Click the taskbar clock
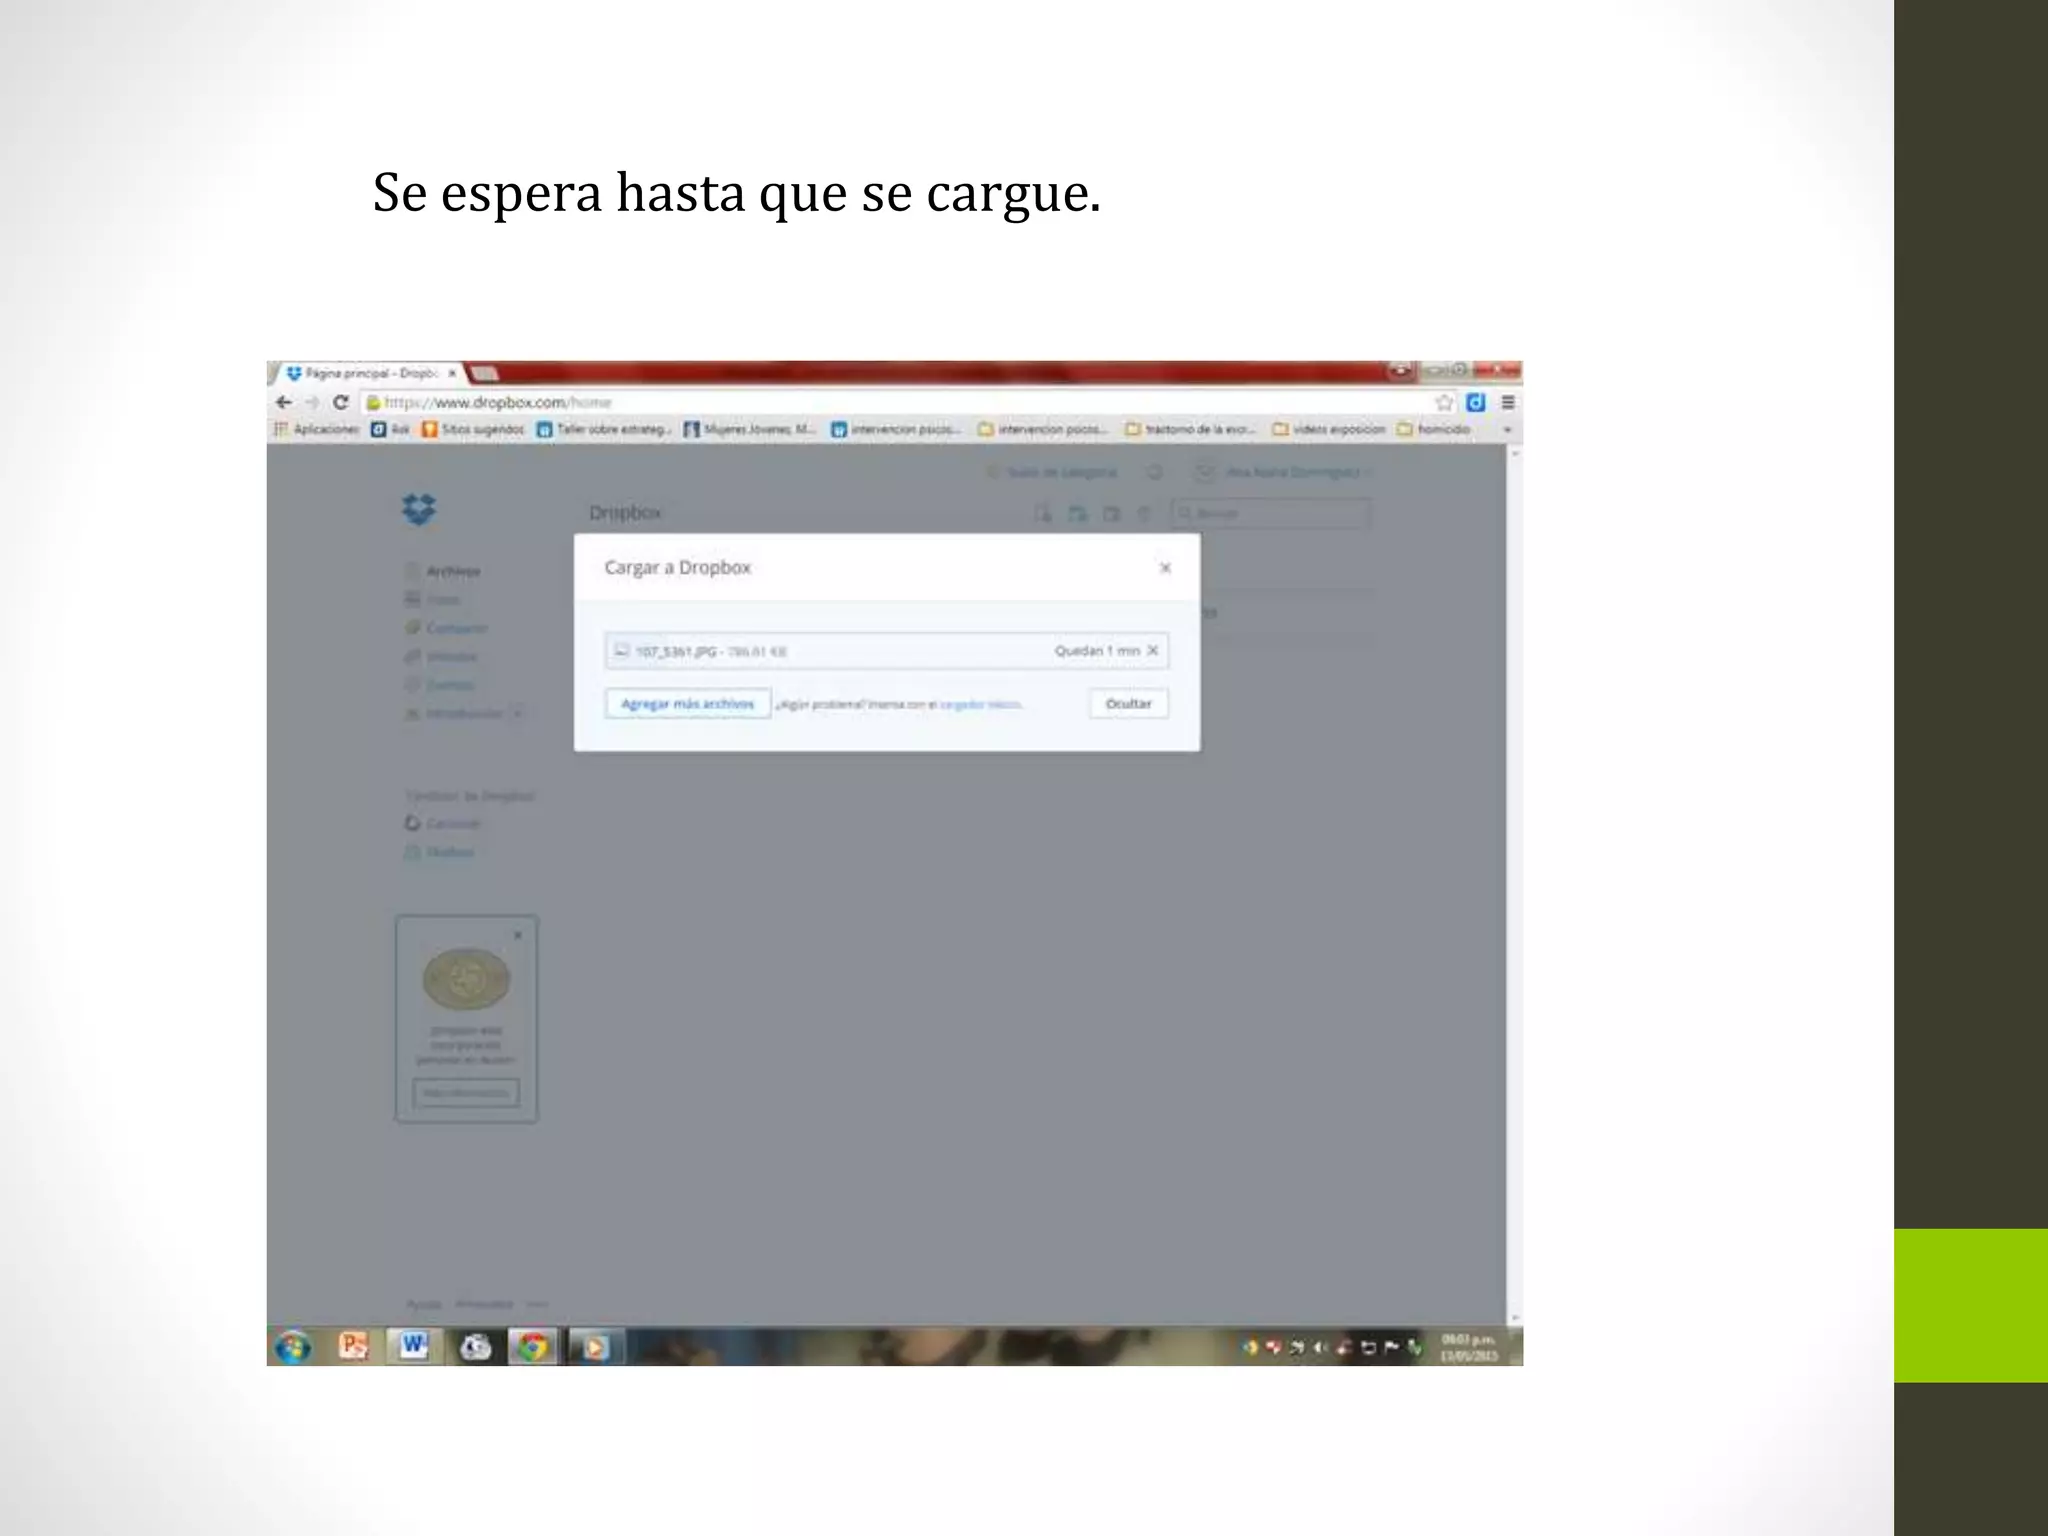2048x1536 pixels. [x=1468, y=1347]
